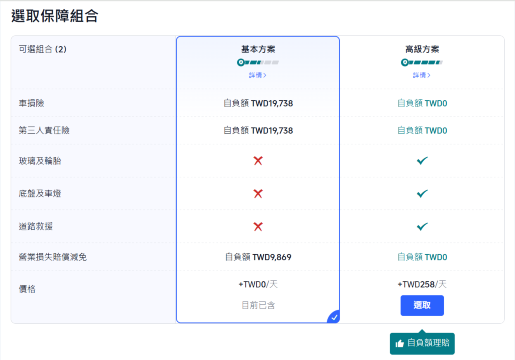This screenshot has width=515, height=360.
Task: Click the 目前已含 label in 基本方案
Action: (258, 305)
